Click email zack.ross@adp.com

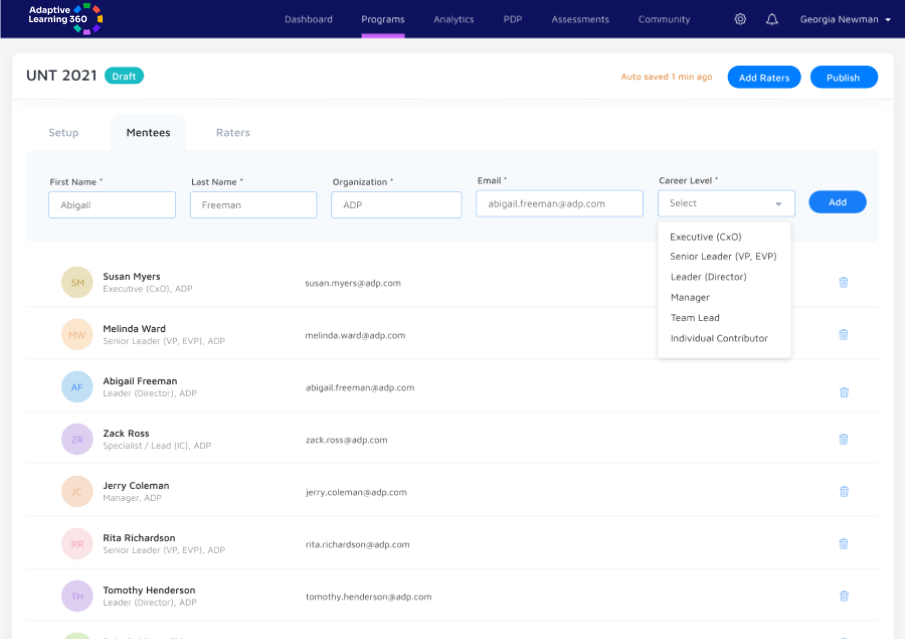pos(346,440)
